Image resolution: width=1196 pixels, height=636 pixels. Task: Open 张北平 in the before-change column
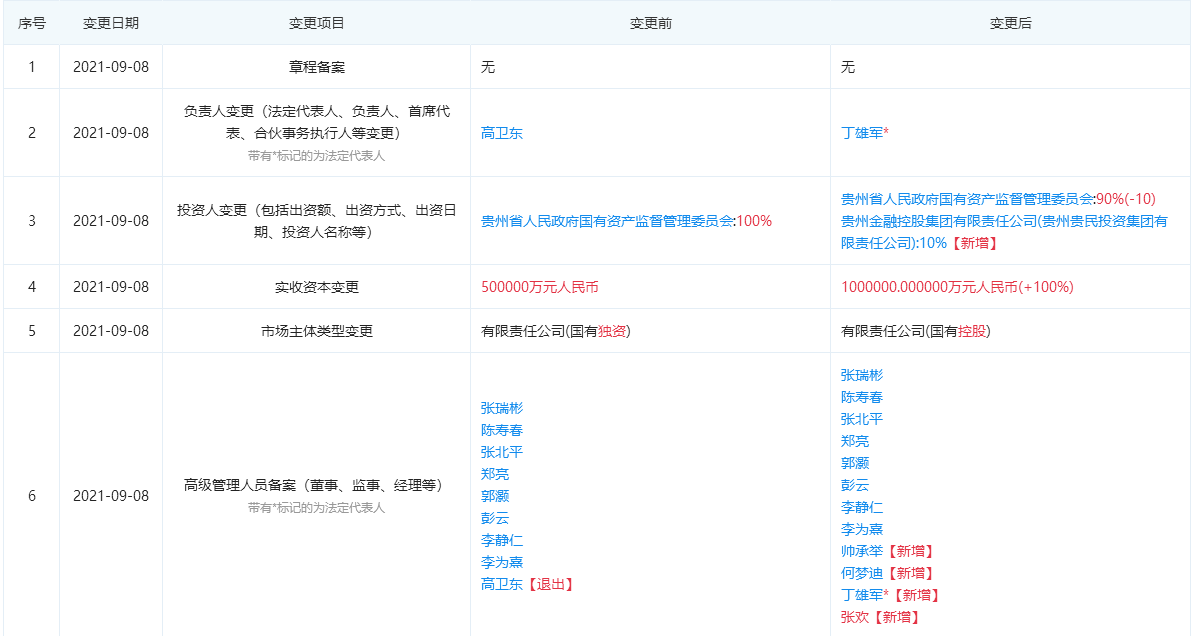pos(501,452)
